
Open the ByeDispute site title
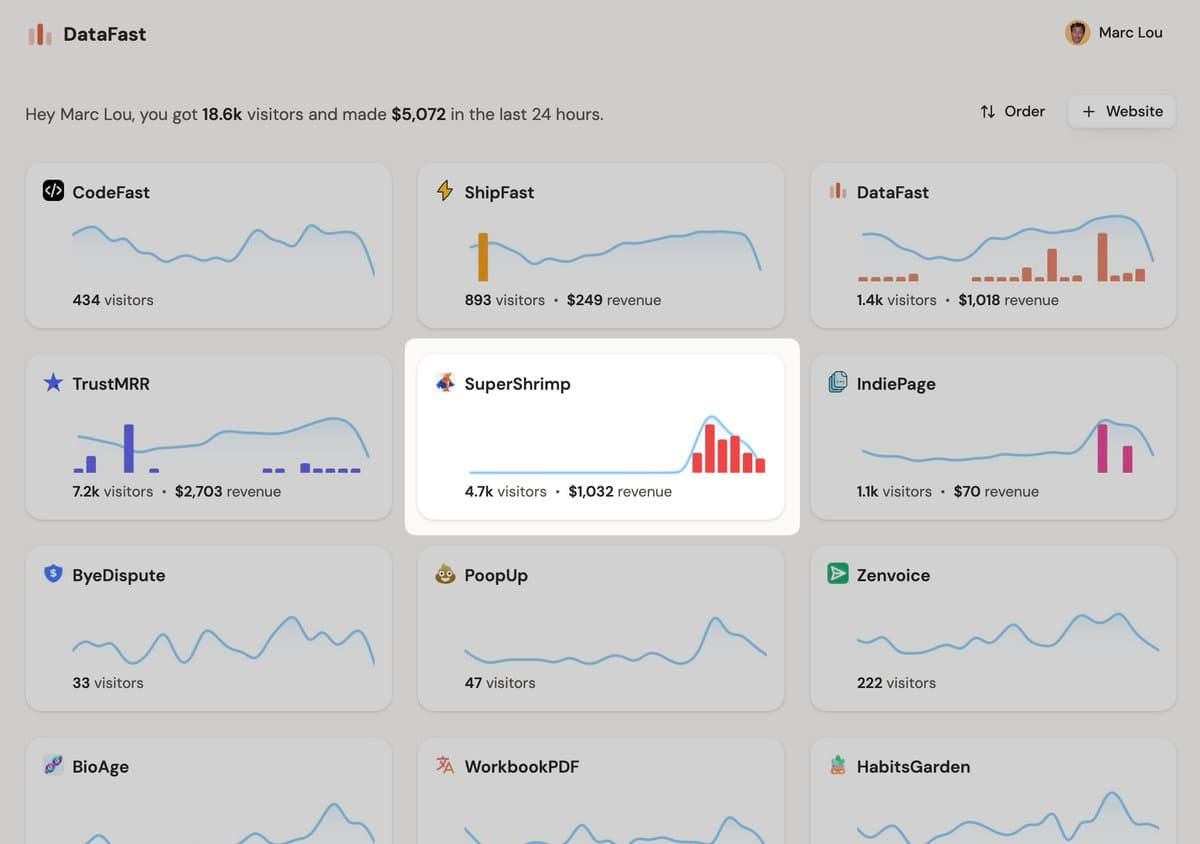pos(119,576)
